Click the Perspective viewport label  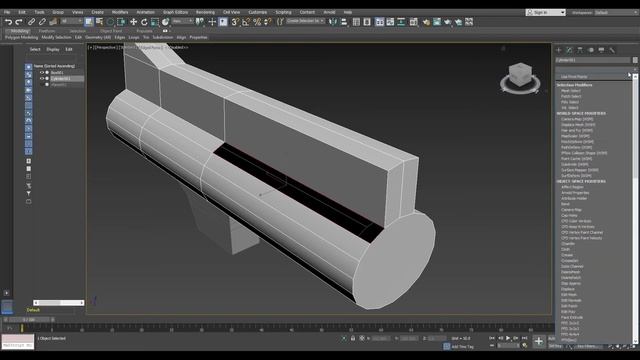(106, 47)
